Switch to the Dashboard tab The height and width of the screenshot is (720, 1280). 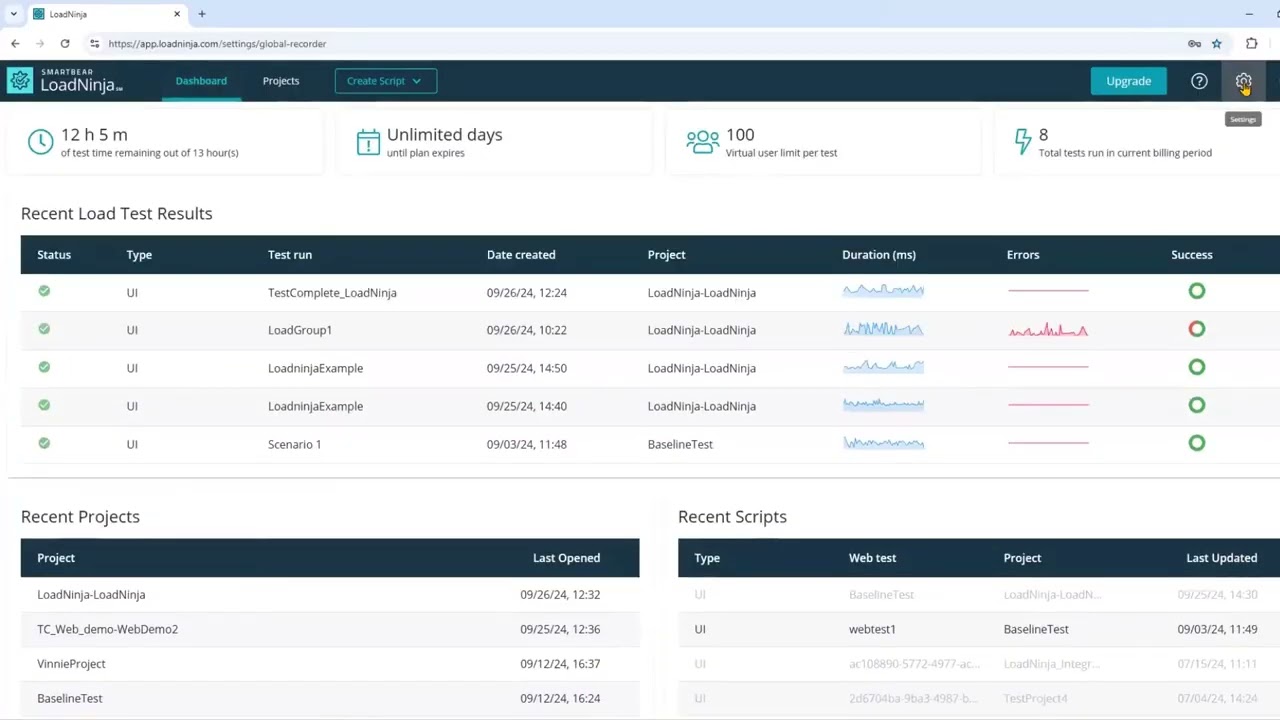pos(201,81)
